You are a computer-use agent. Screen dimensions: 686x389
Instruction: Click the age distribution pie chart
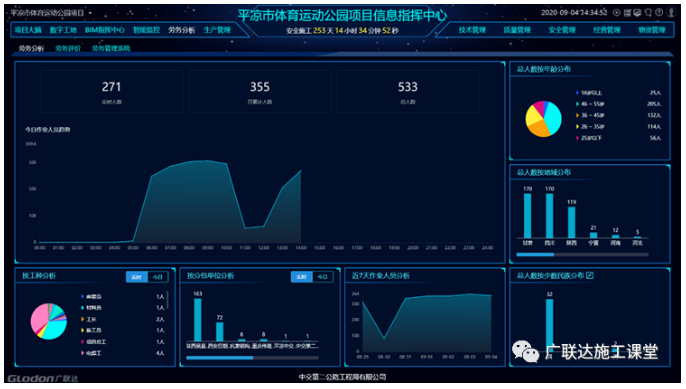click(543, 119)
